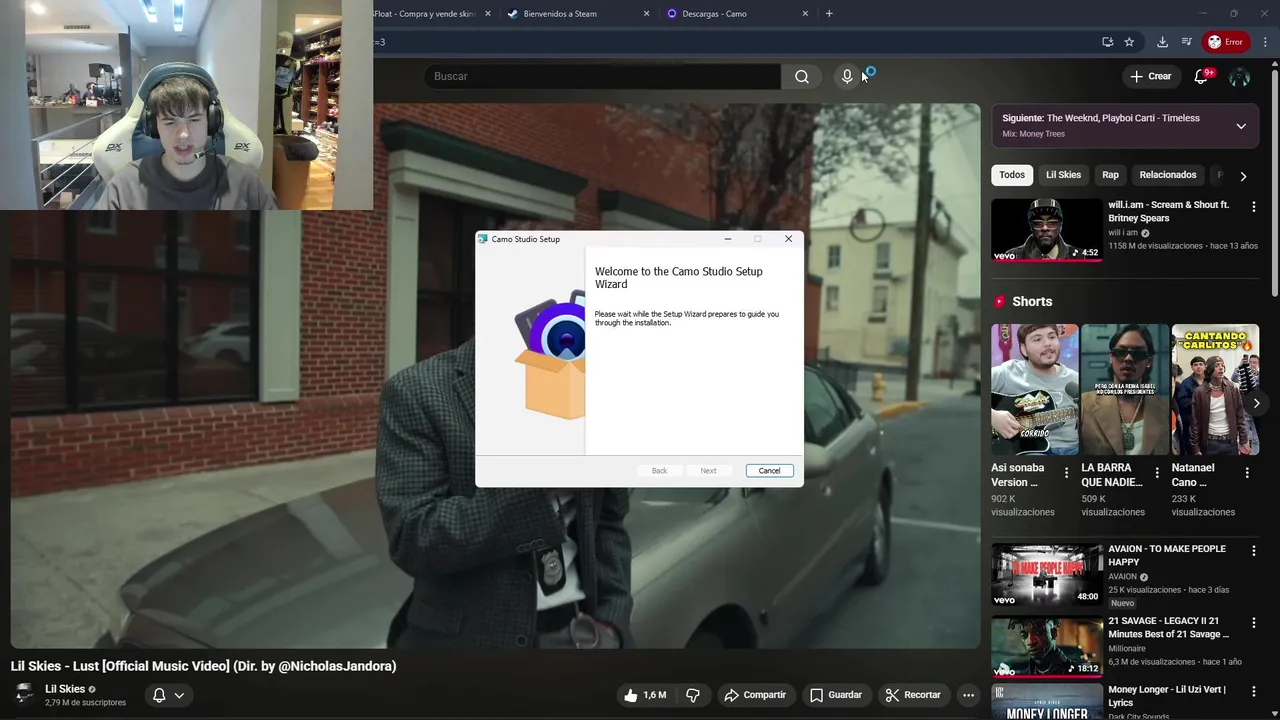Image resolution: width=1280 pixels, height=720 pixels.
Task: Open more actions ellipsis under video
Action: 968,695
